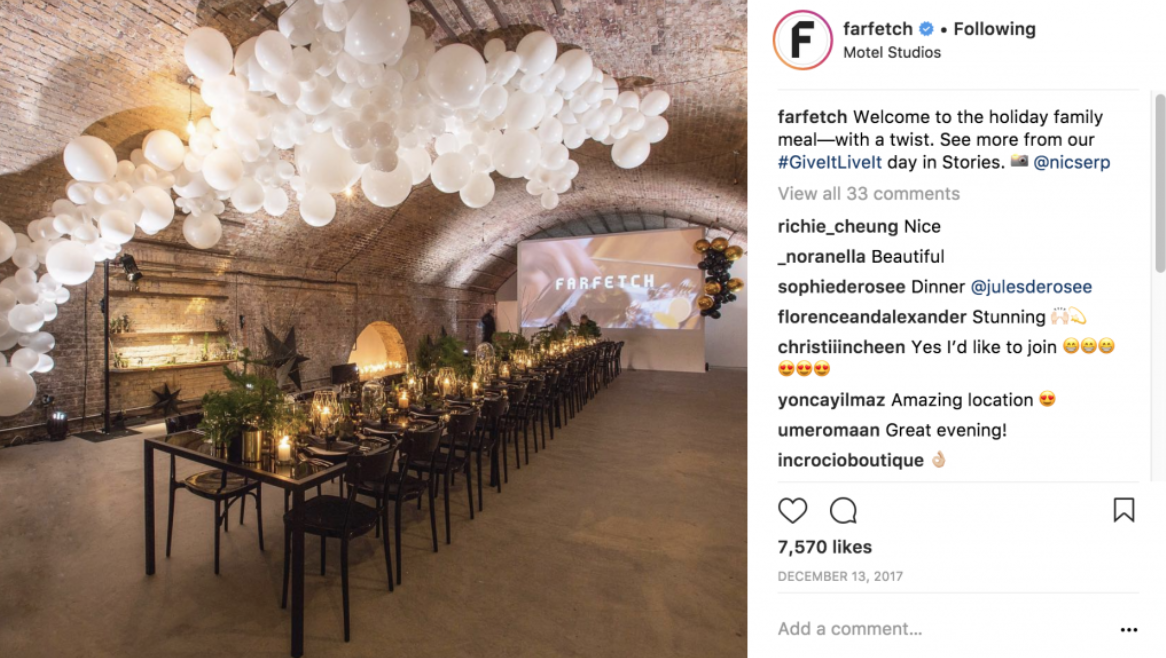Open comments via speech bubble icon
Viewport: 1166px width, 658px height.
coord(843,511)
